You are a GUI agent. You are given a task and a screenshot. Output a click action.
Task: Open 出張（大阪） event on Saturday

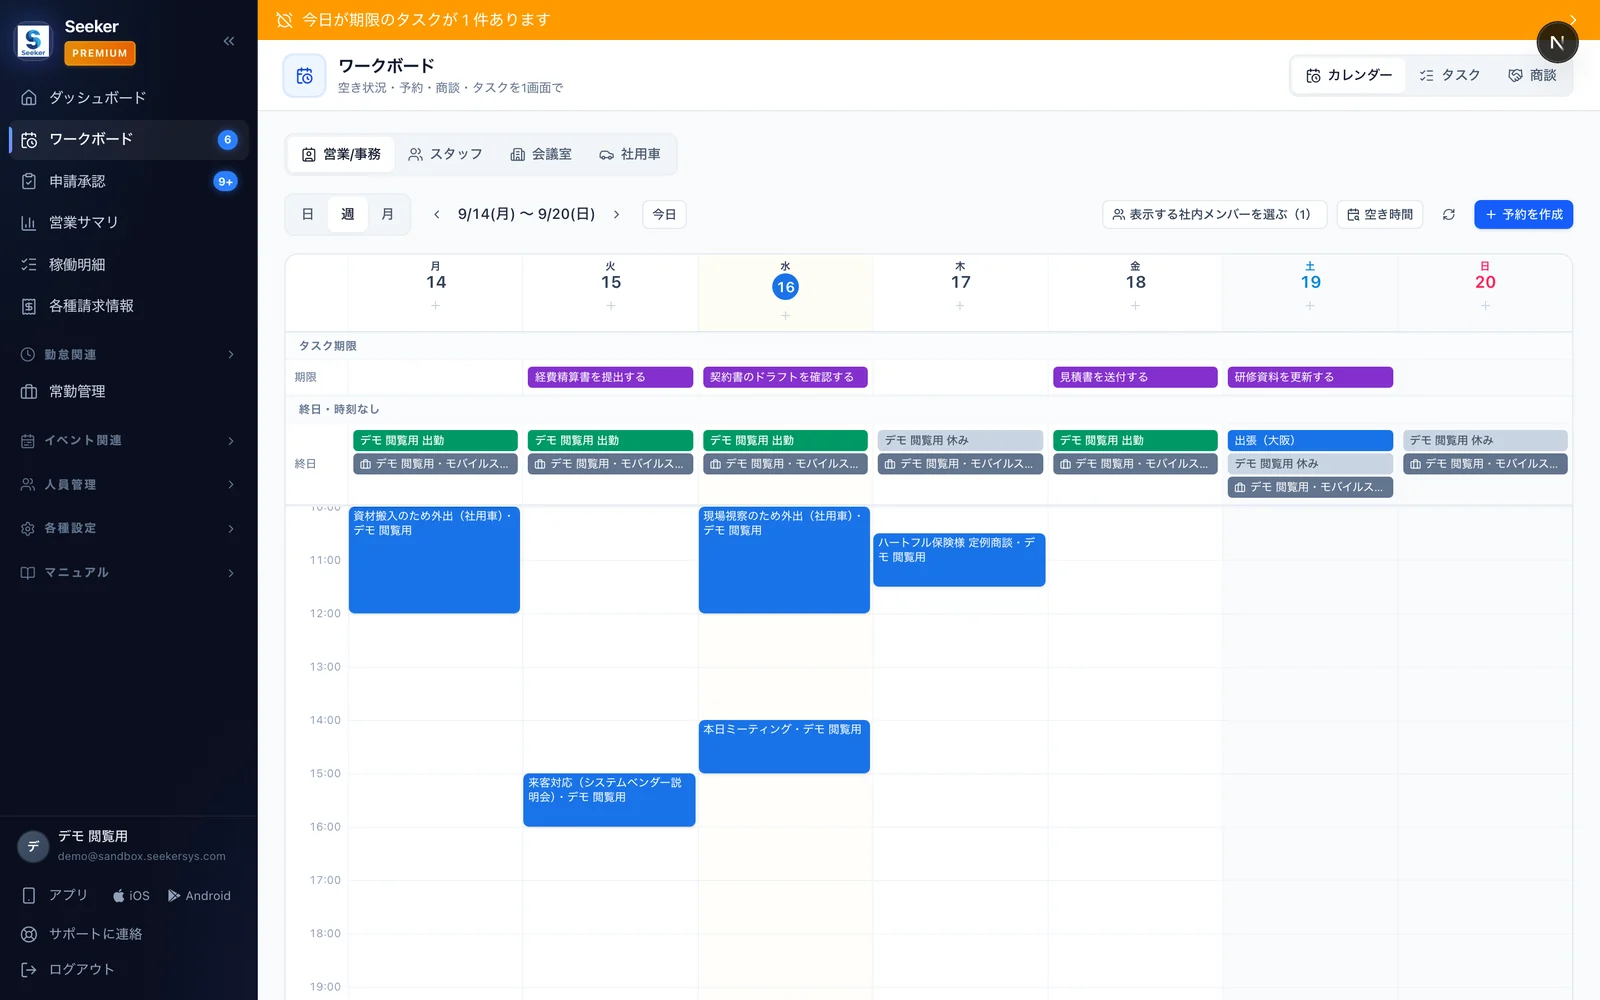(1310, 440)
